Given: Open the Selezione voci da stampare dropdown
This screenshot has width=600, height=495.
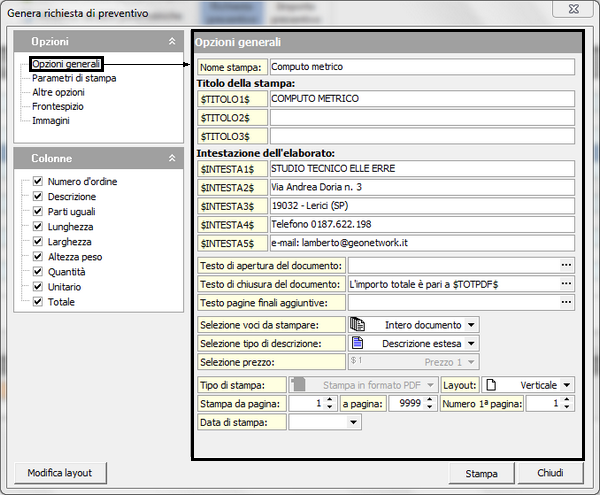Looking at the screenshot, I should point(471,325).
